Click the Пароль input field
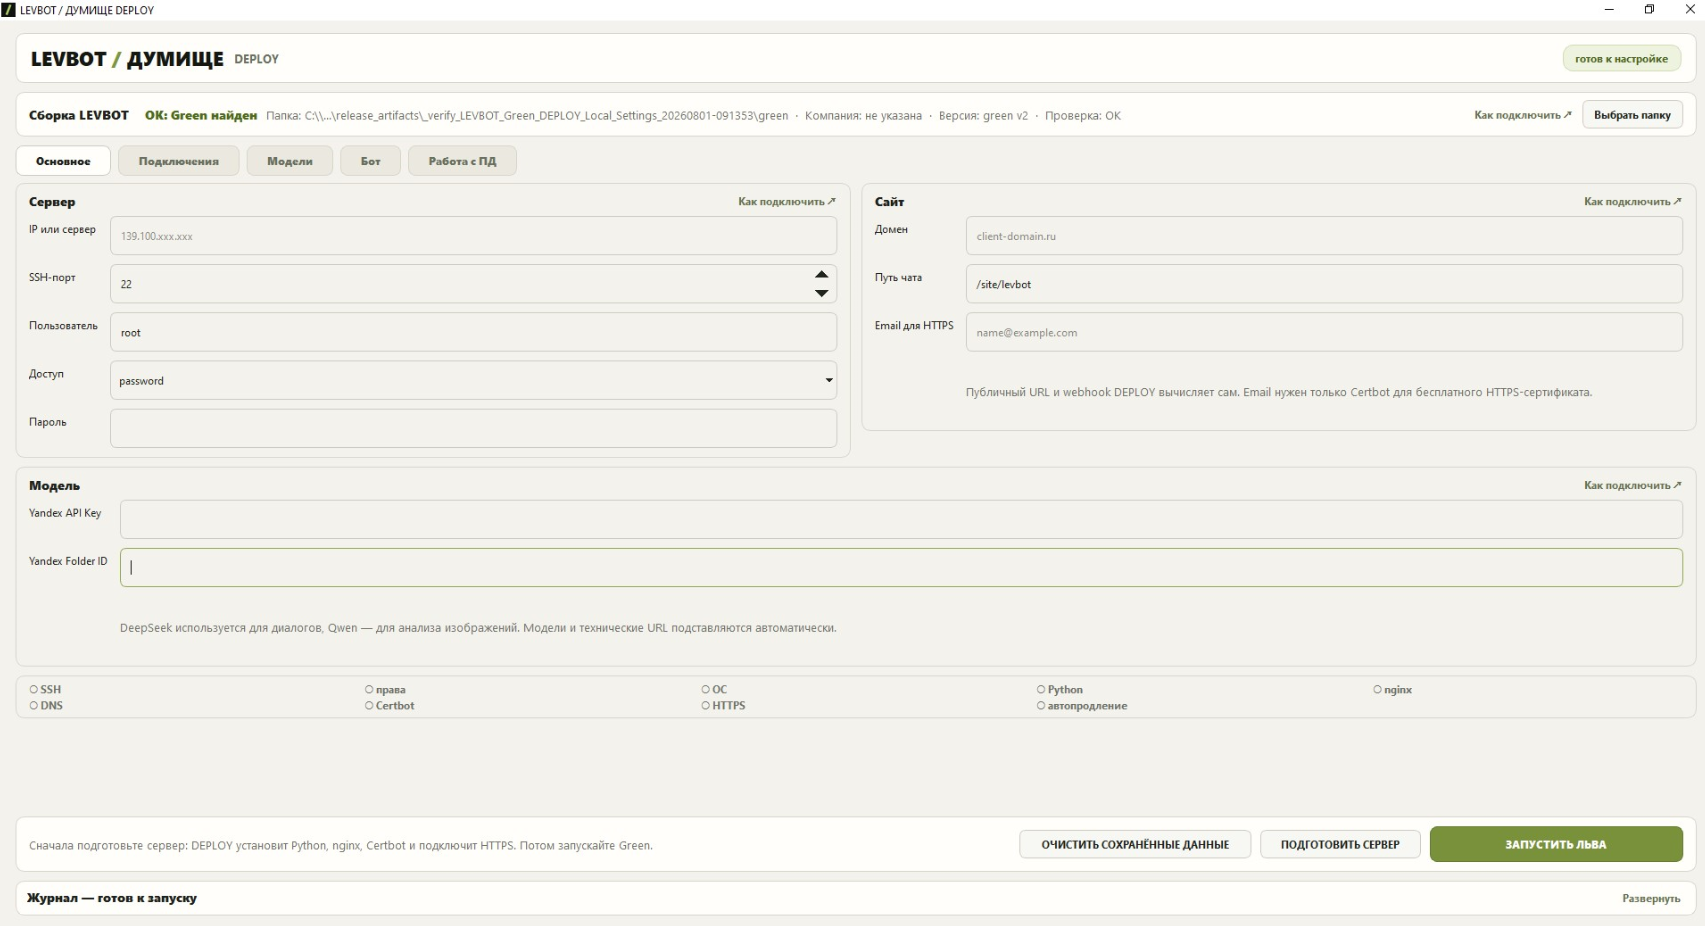This screenshot has height=926, width=1705. pyautogui.click(x=473, y=428)
